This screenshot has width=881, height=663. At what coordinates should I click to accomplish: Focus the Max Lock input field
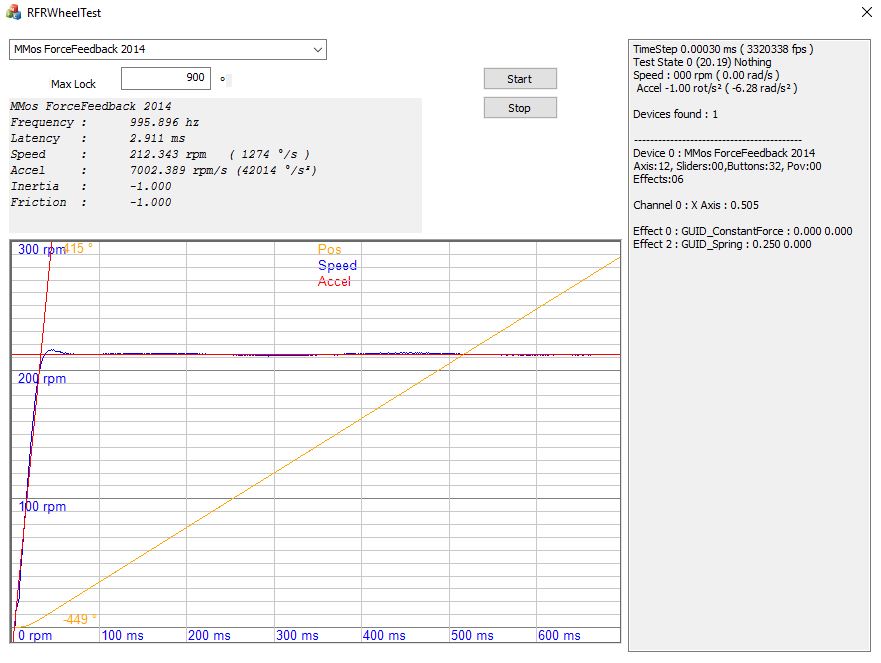click(x=166, y=78)
